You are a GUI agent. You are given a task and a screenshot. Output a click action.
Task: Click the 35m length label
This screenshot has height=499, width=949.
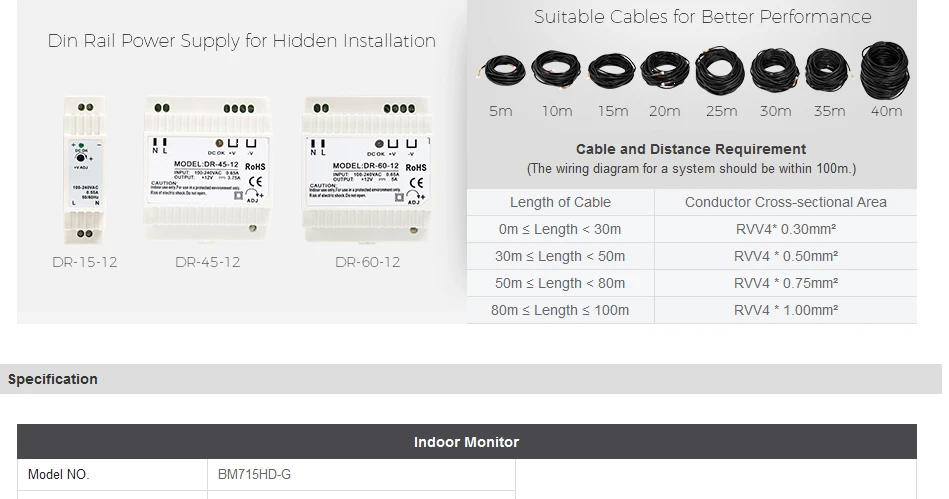pyautogui.click(x=829, y=111)
